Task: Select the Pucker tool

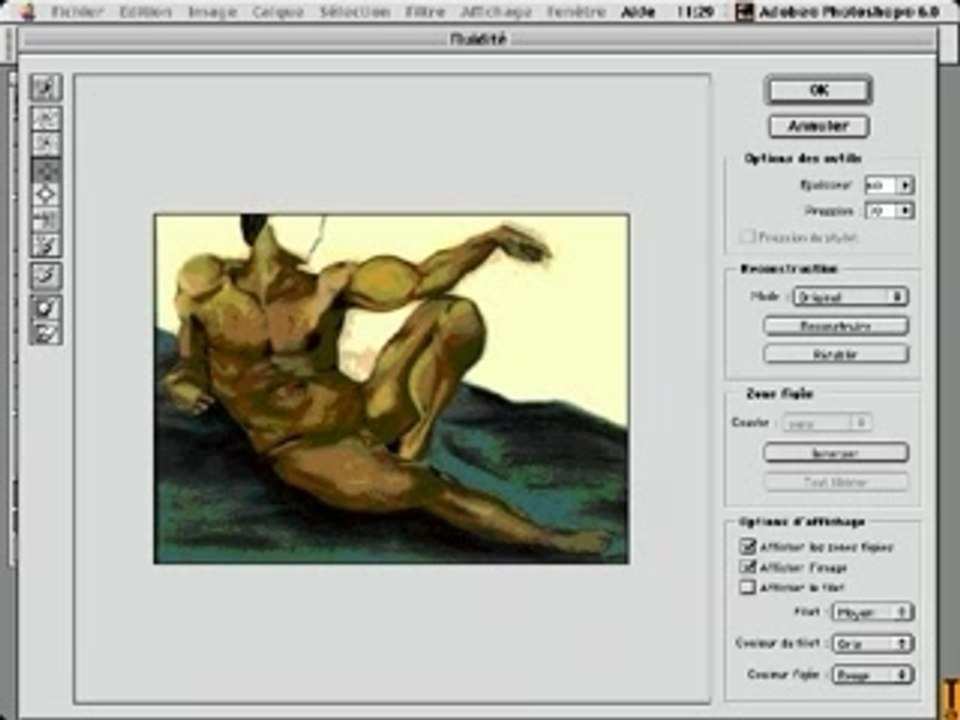Action: (45, 170)
